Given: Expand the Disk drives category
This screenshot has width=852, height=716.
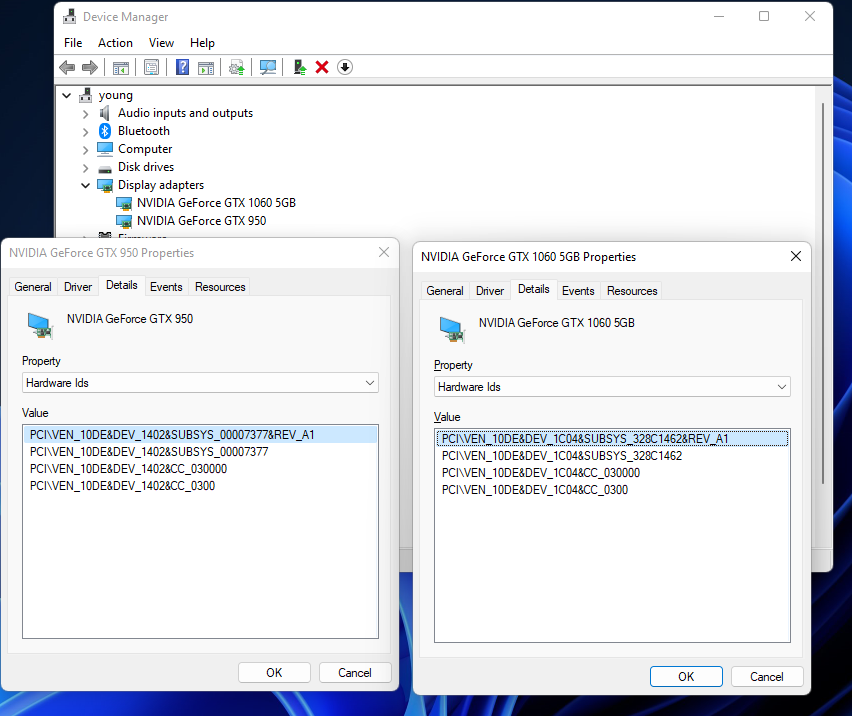Looking at the screenshot, I should (x=85, y=168).
